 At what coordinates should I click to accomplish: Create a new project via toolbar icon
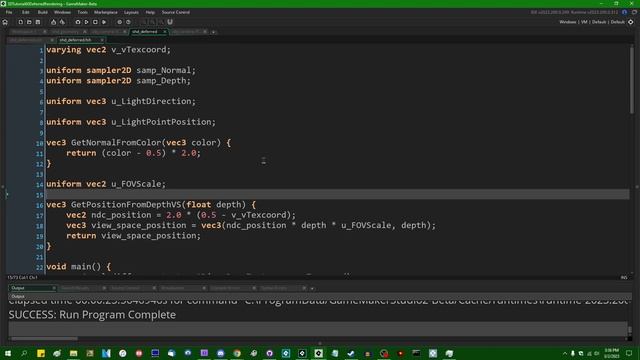point(20,22)
